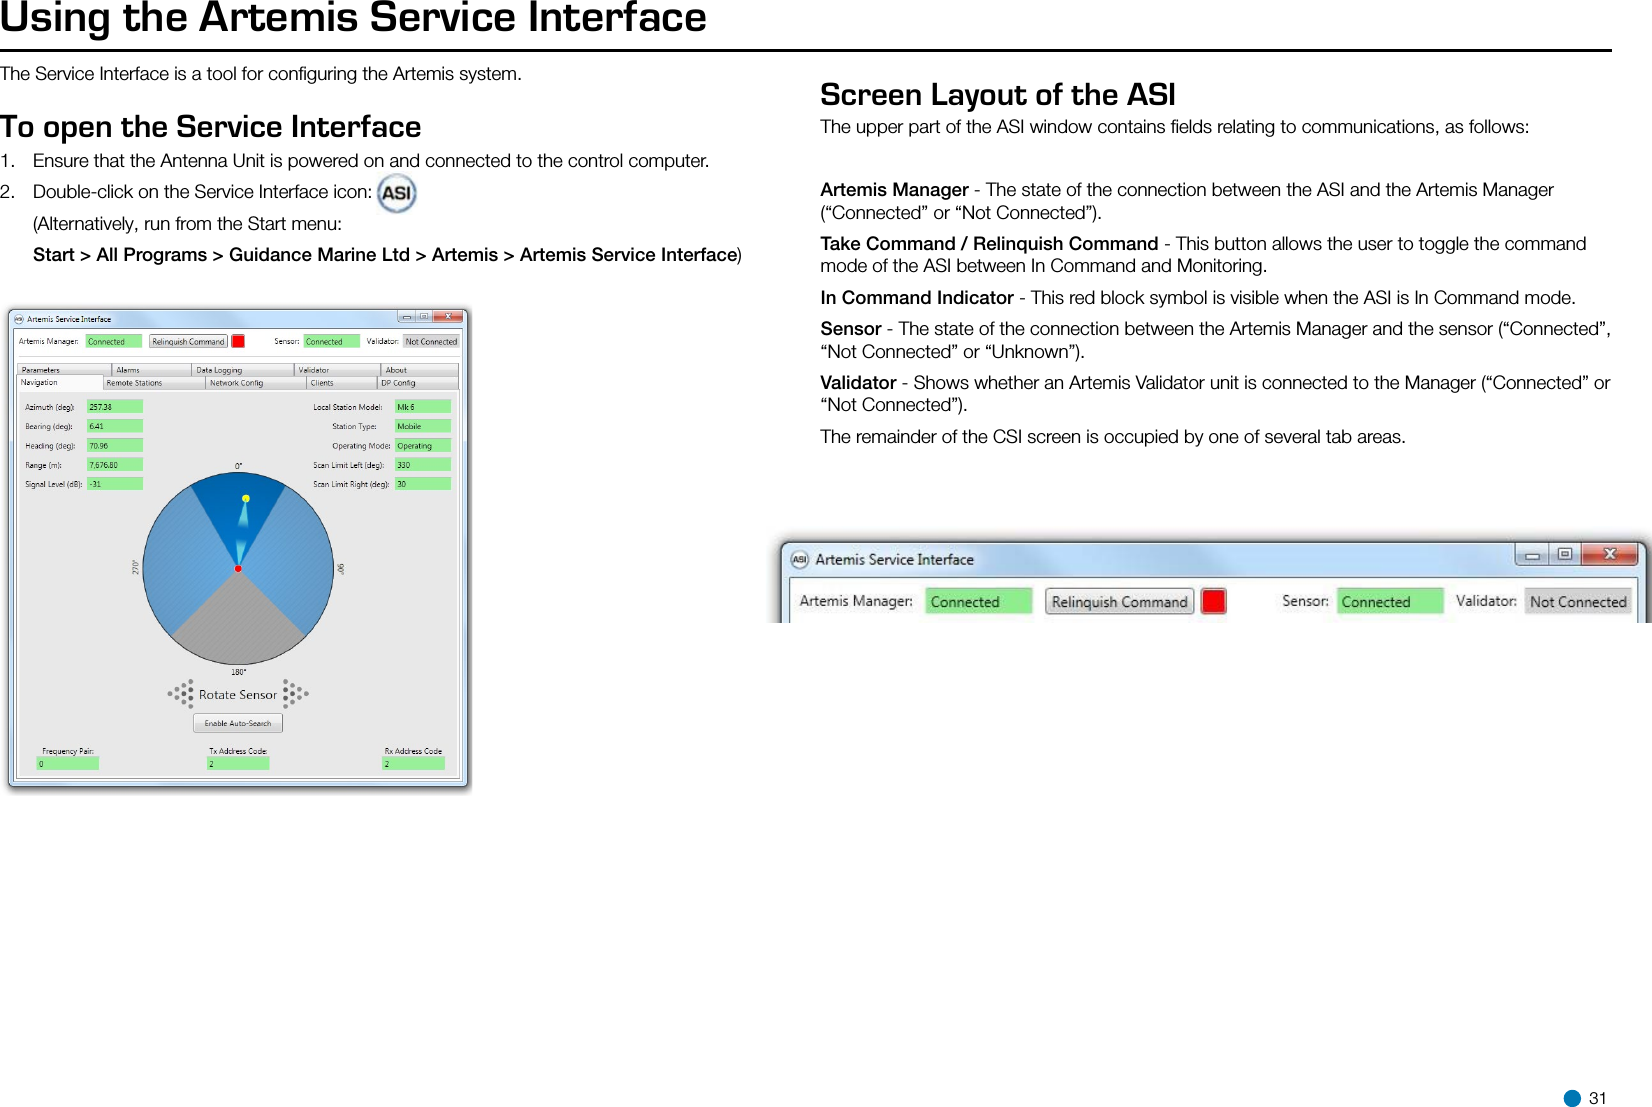Click the Rx Address Code value field
The height and width of the screenshot is (1107, 1652).
(x=414, y=764)
